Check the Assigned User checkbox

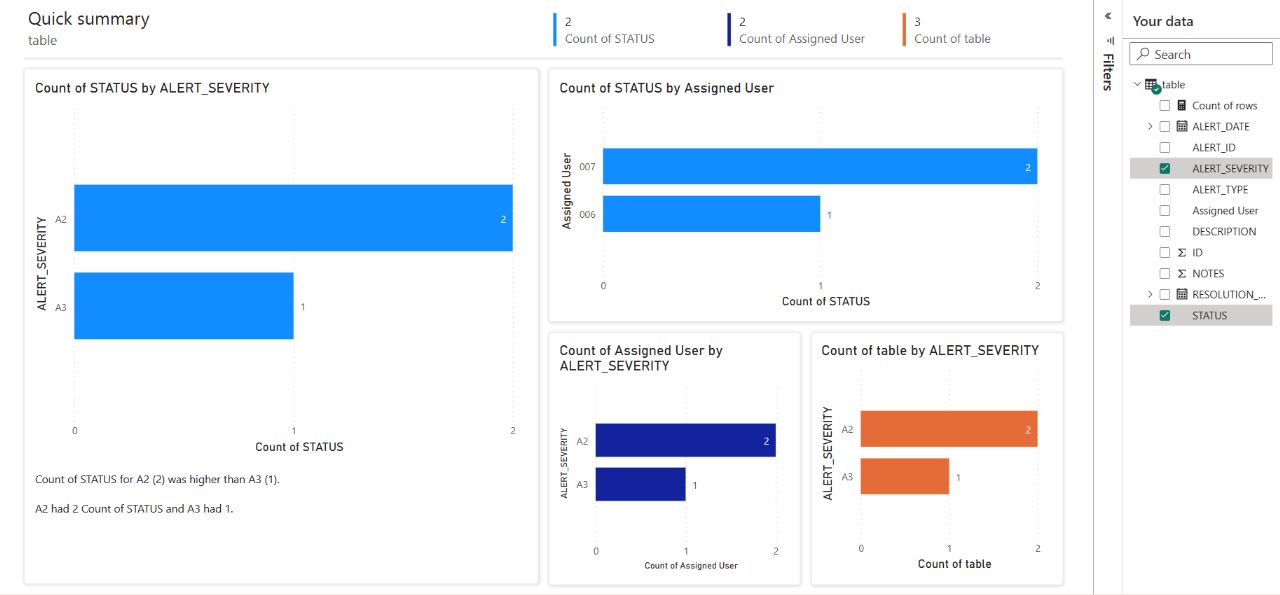(1164, 210)
